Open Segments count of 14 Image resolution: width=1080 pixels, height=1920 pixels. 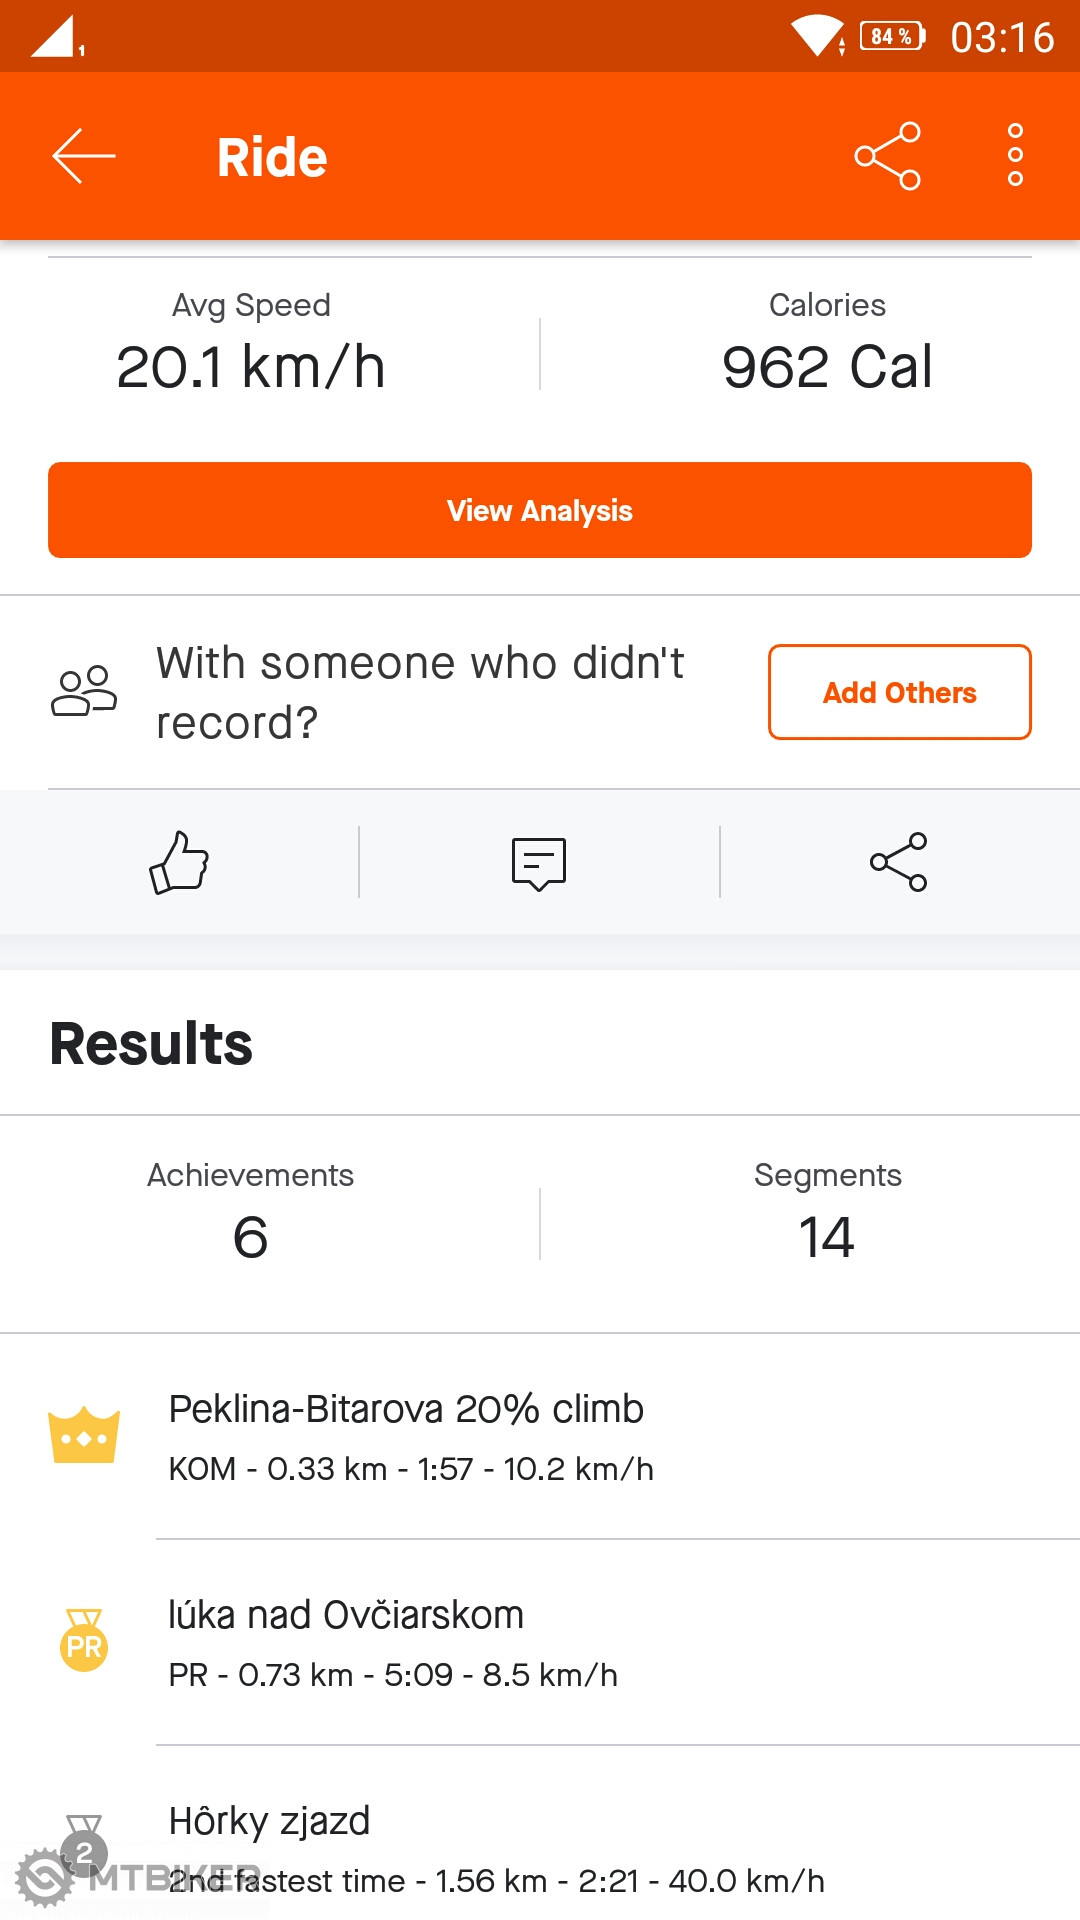[x=827, y=1214]
